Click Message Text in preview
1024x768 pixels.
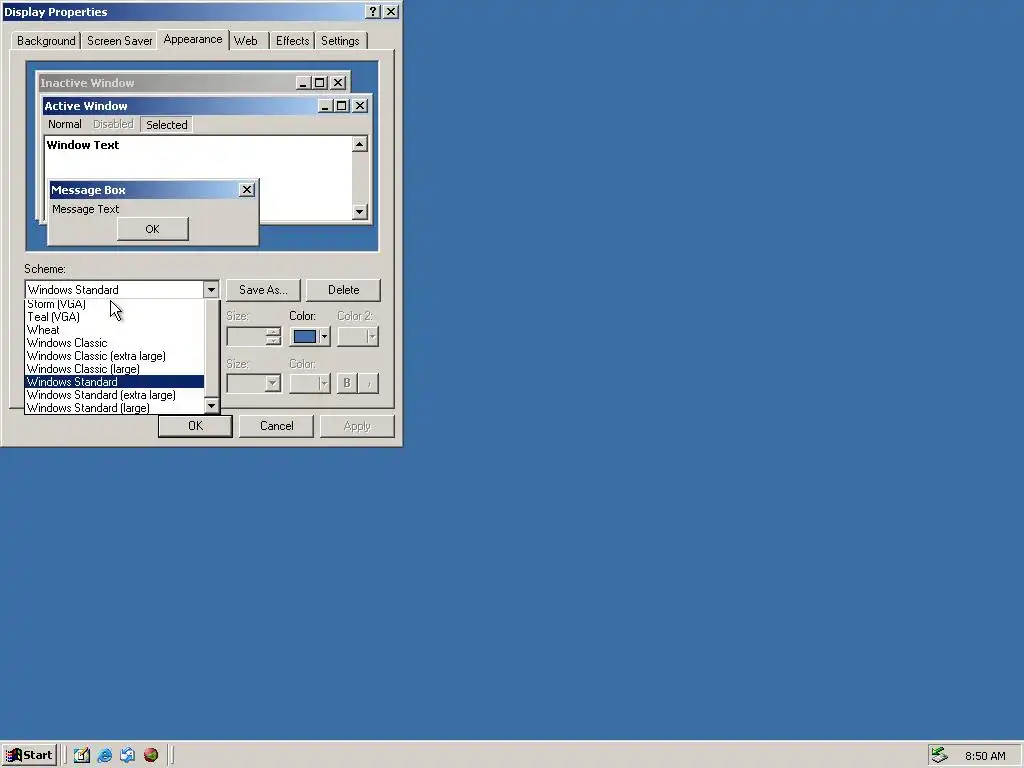[x=86, y=209]
